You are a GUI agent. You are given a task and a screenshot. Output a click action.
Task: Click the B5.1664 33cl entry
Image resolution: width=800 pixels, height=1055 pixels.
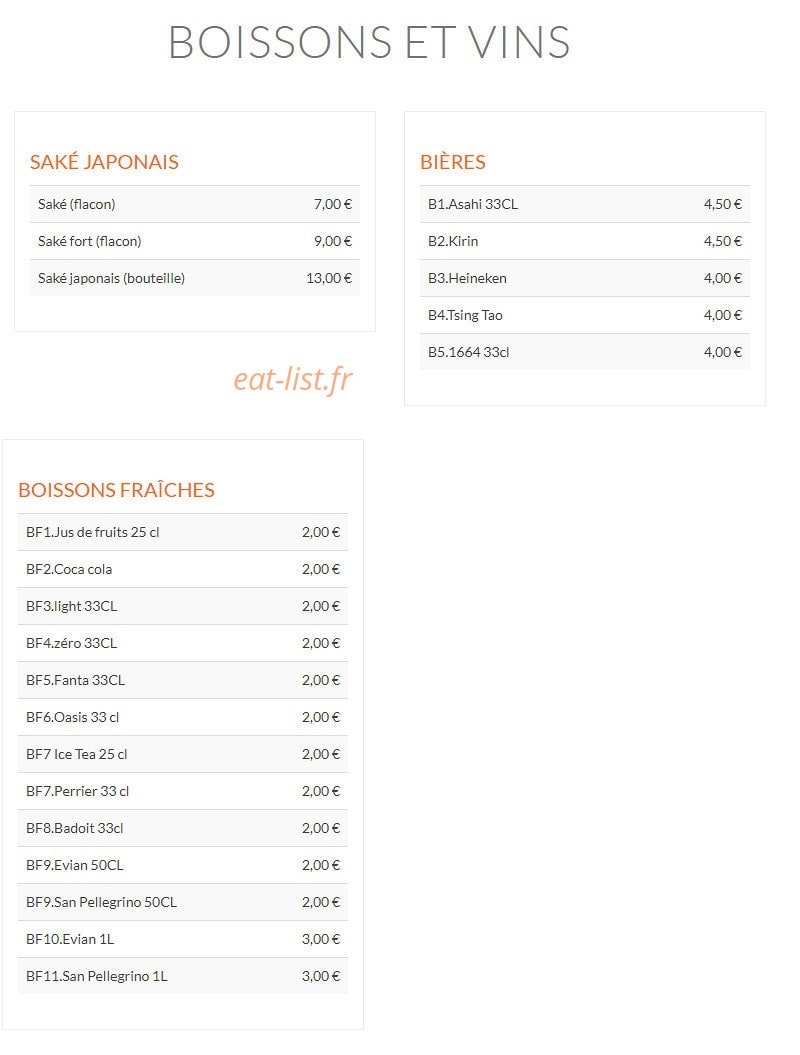point(585,352)
